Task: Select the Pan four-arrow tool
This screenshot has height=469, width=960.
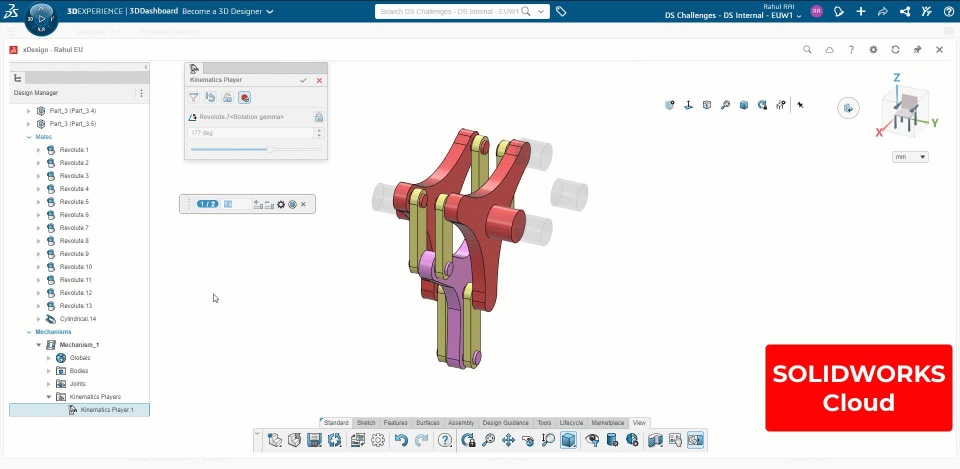Action: [x=508, y=440]
